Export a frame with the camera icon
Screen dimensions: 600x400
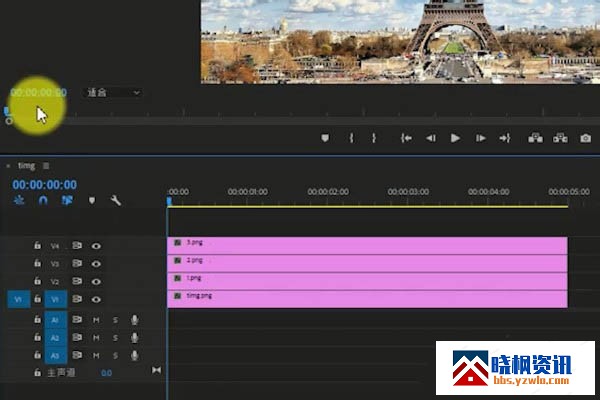tap(585, 138)
